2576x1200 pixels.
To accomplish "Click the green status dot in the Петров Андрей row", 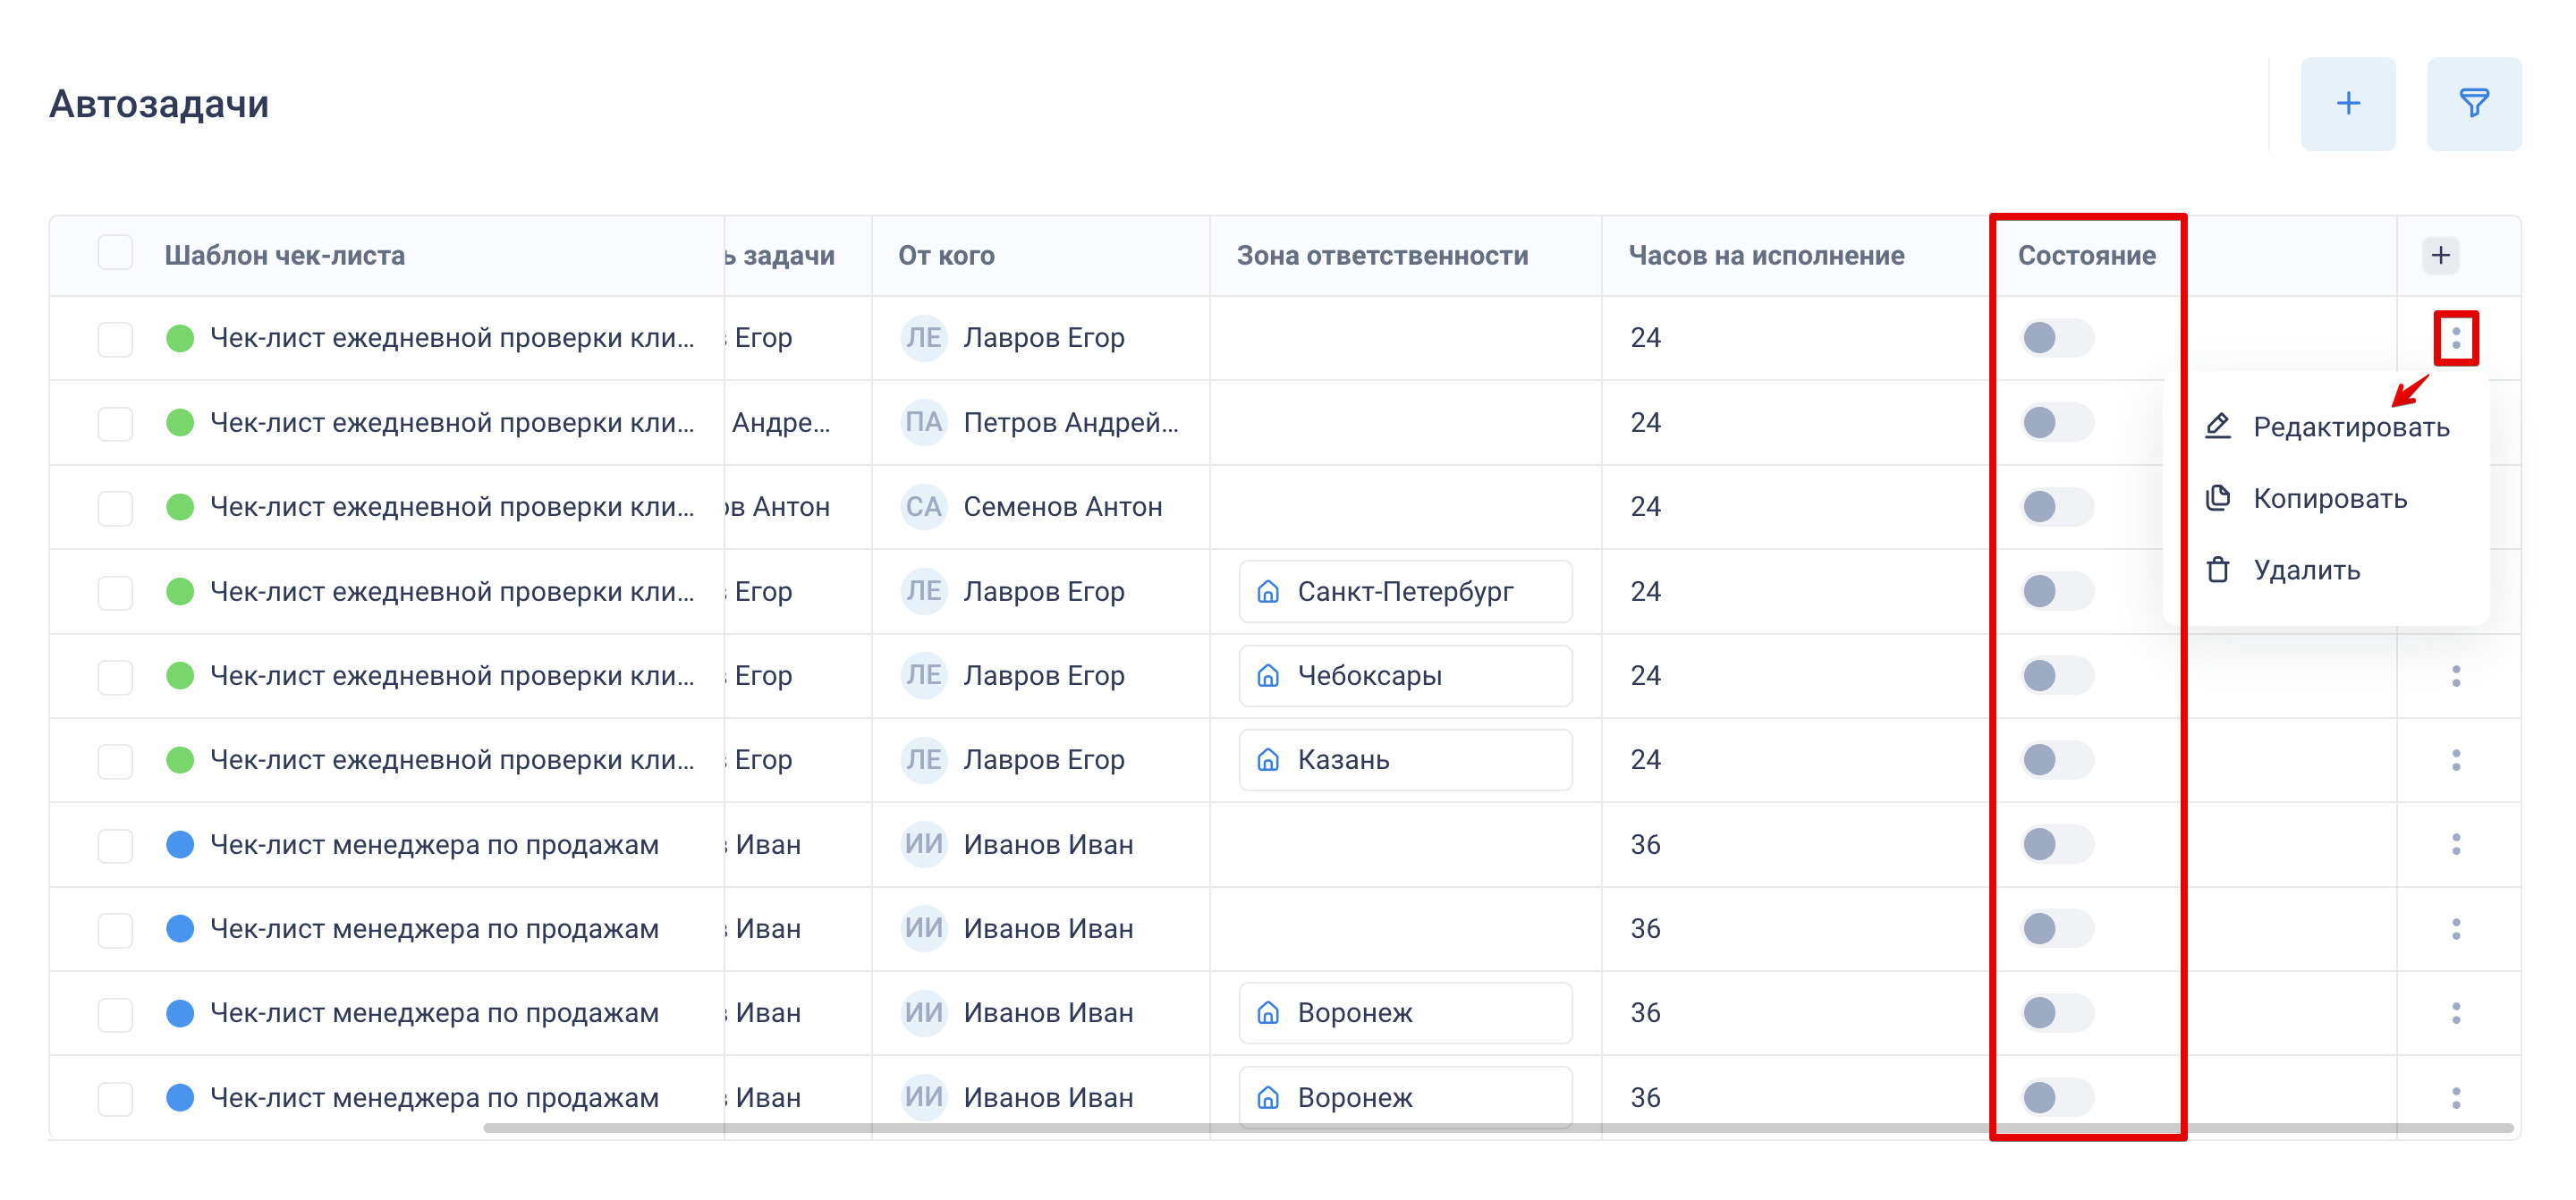I will point(180,423).
